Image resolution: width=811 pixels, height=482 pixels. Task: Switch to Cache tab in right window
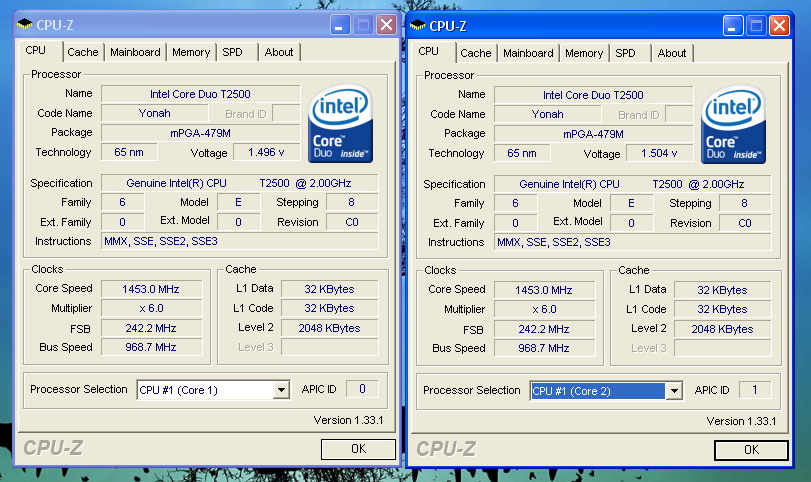(476, 53)
